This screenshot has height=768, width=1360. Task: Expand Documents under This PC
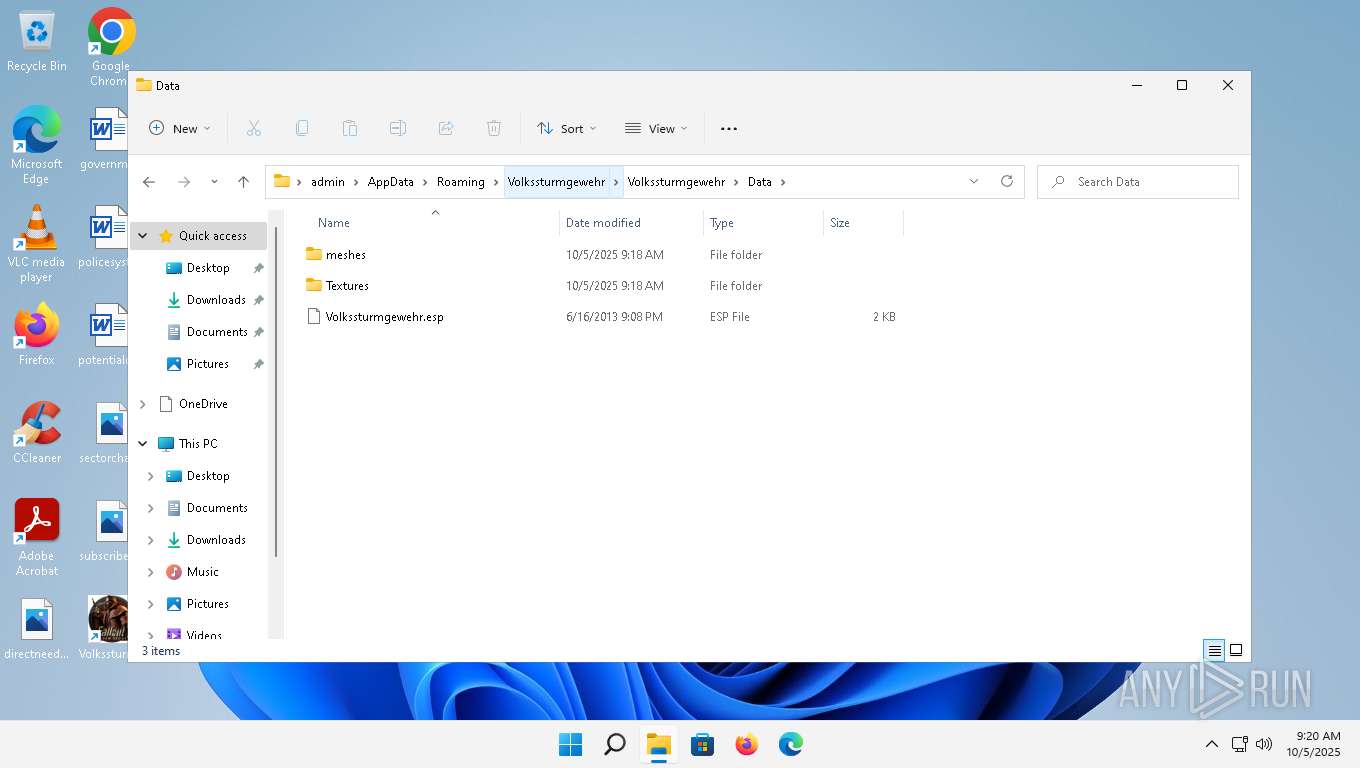point(151,508)
